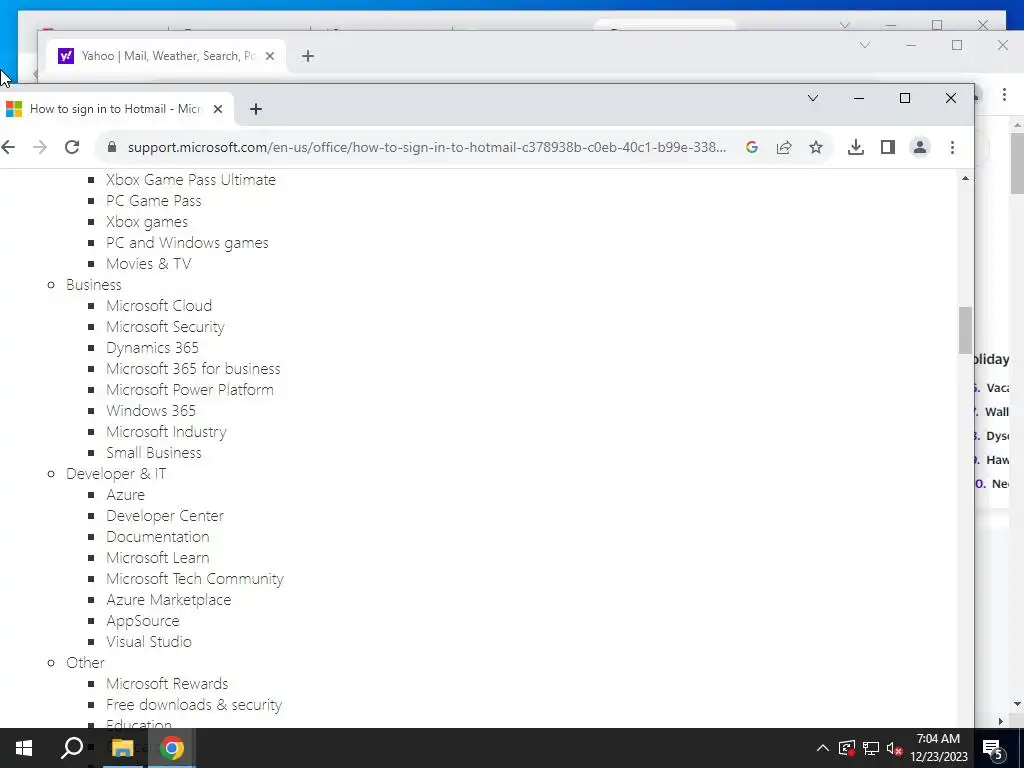Open Microsoft Cloud link
Screen dimensions: 1024x768
click(x=159, y=306)
